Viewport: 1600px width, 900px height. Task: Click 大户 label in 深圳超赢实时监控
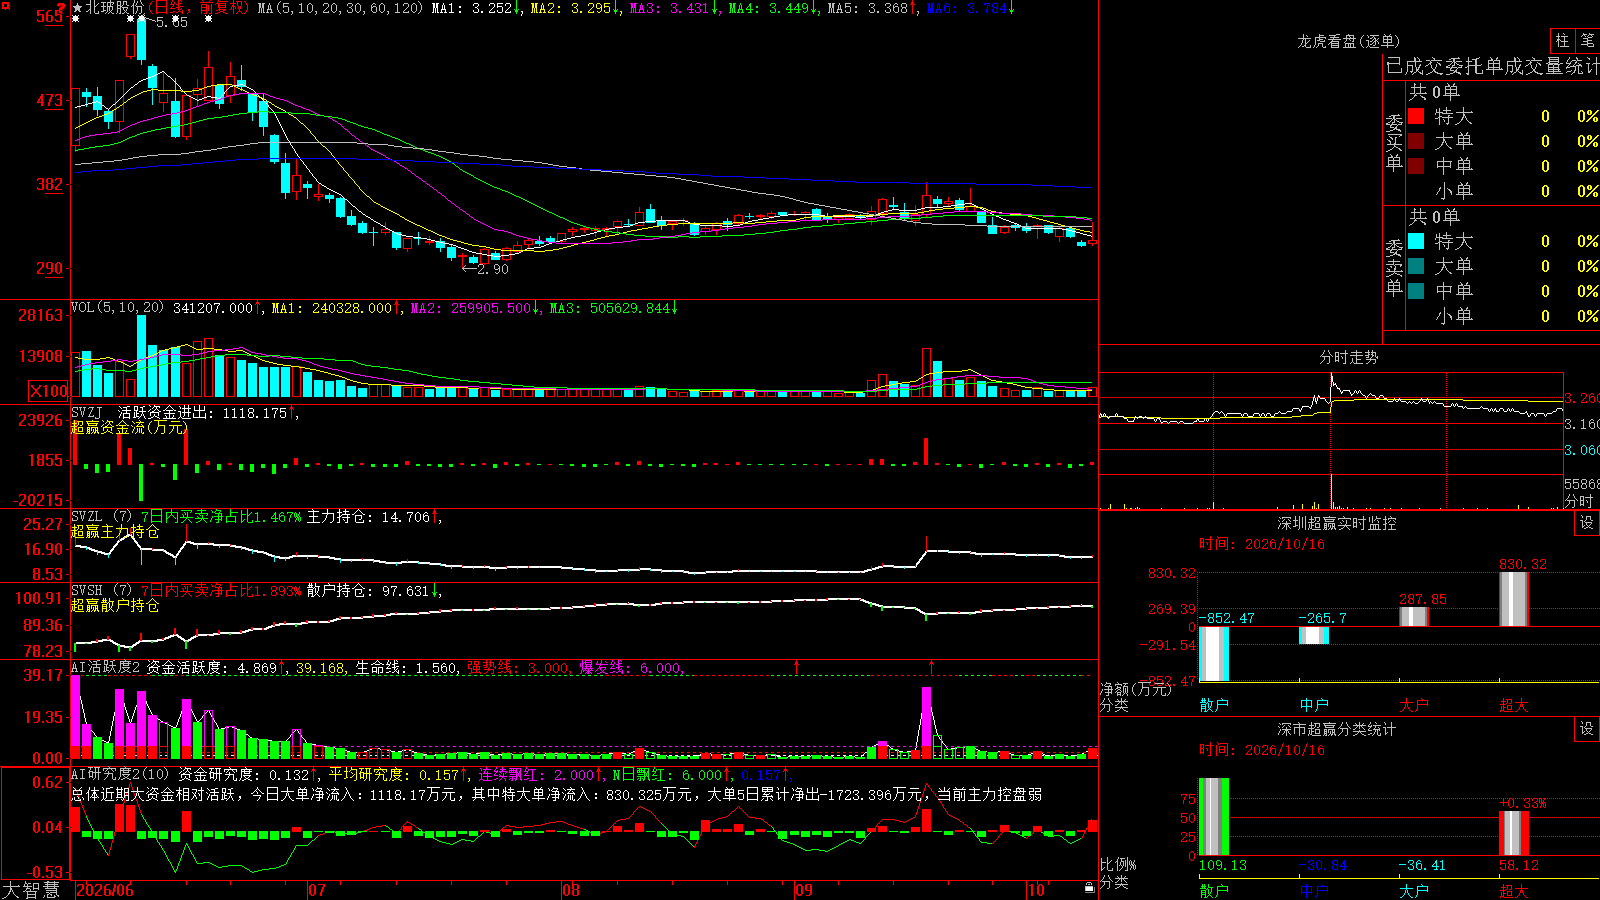click(1414, 705)
